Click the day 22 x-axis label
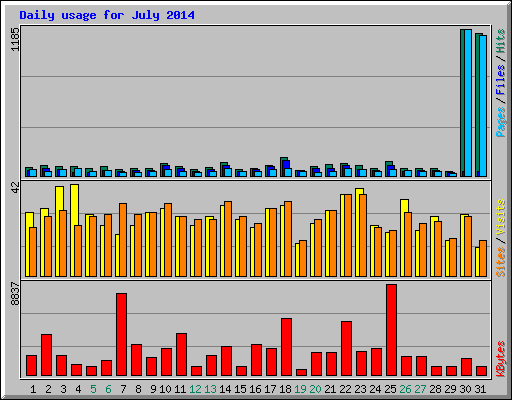 pyautogui.click(x=345, y=389)
